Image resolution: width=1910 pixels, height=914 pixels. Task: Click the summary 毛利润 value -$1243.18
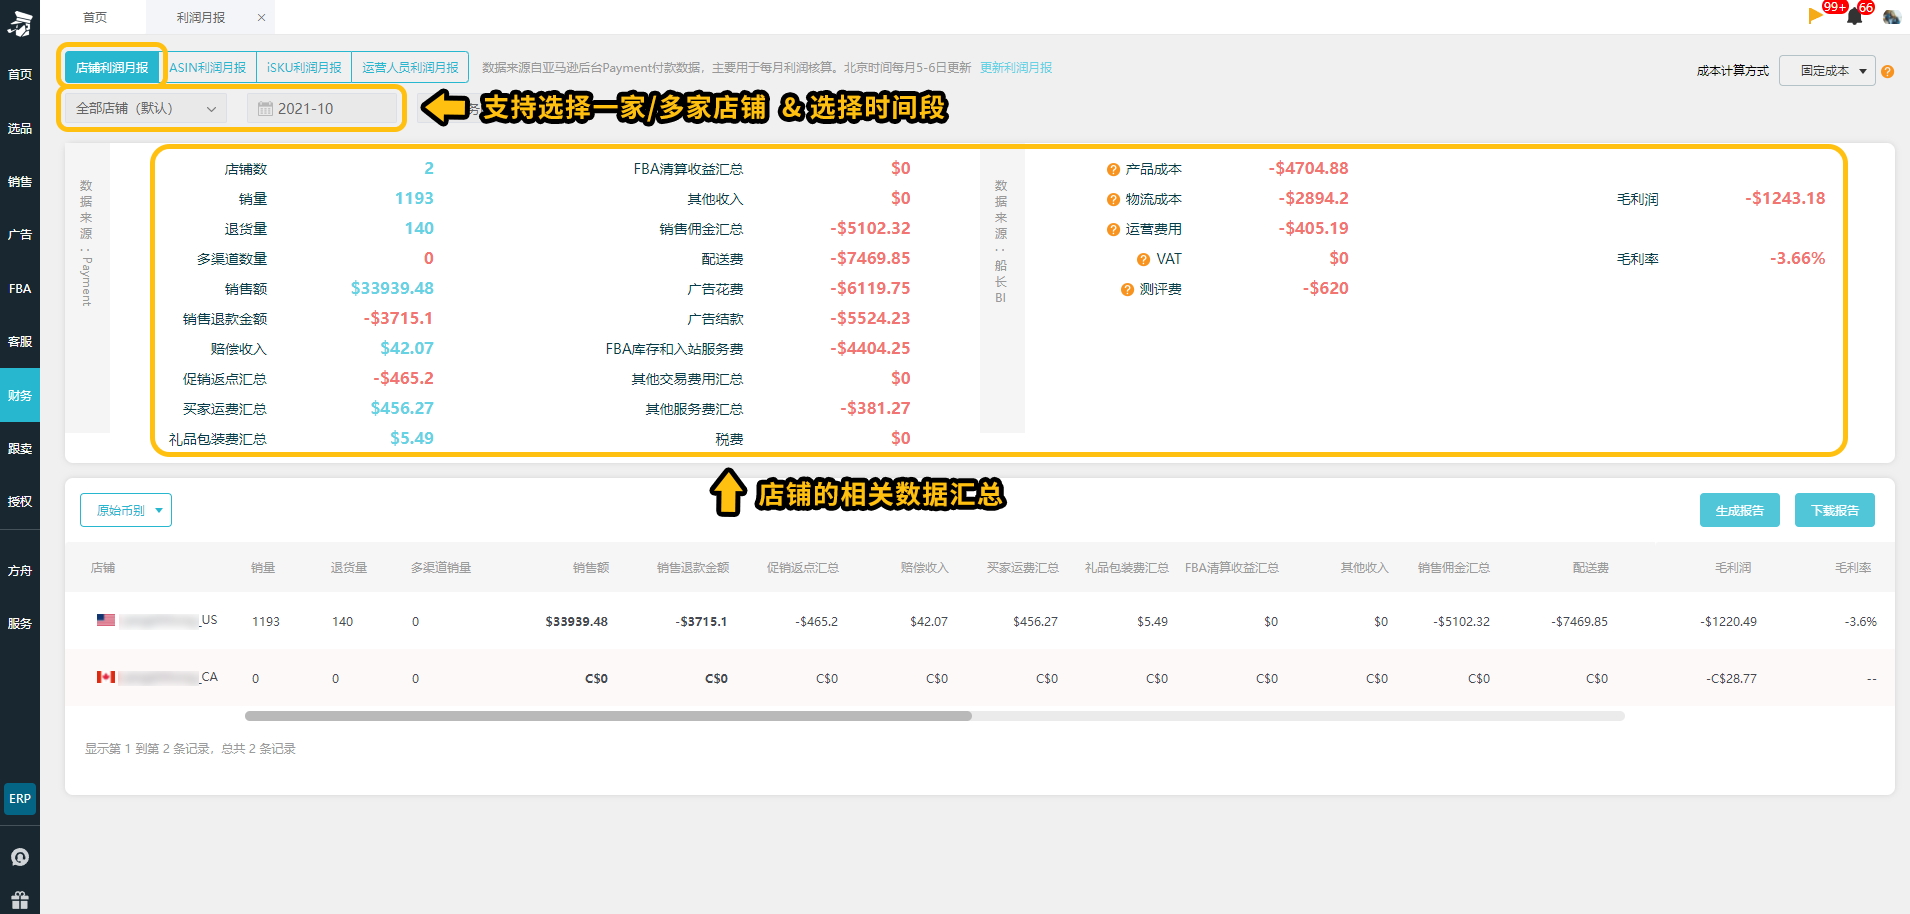coord(1785,198)
